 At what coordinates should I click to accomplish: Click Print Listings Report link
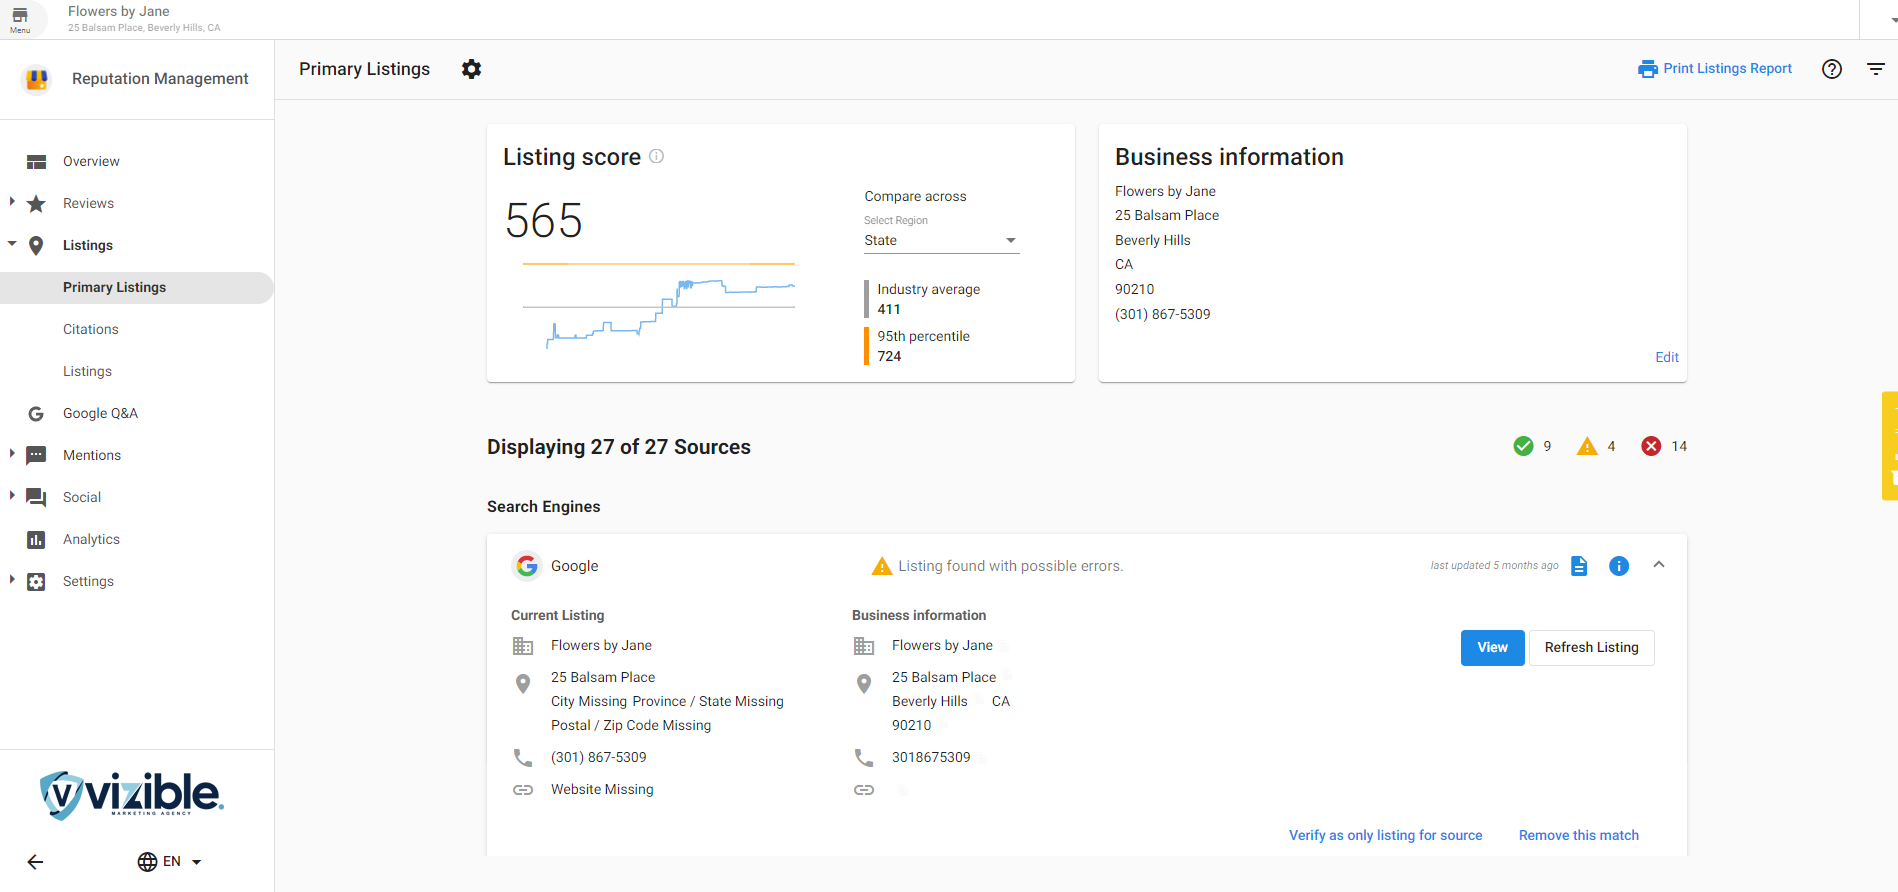(x=1715, y=69)
